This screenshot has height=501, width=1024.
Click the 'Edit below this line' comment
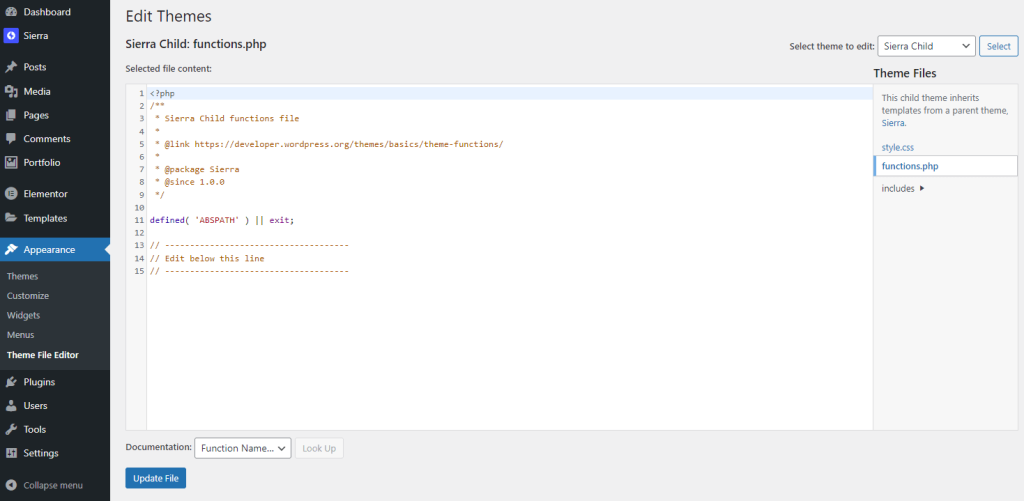(x=207, y=258)
